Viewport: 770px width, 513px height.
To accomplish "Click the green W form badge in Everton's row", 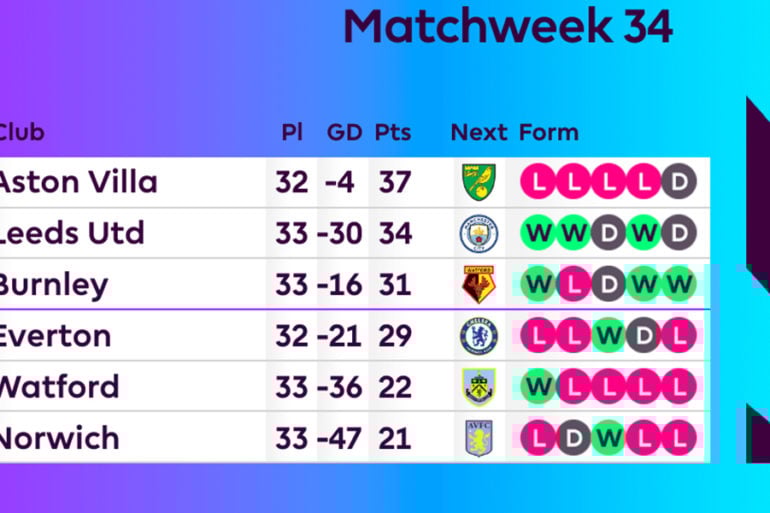I will point(608,336).
